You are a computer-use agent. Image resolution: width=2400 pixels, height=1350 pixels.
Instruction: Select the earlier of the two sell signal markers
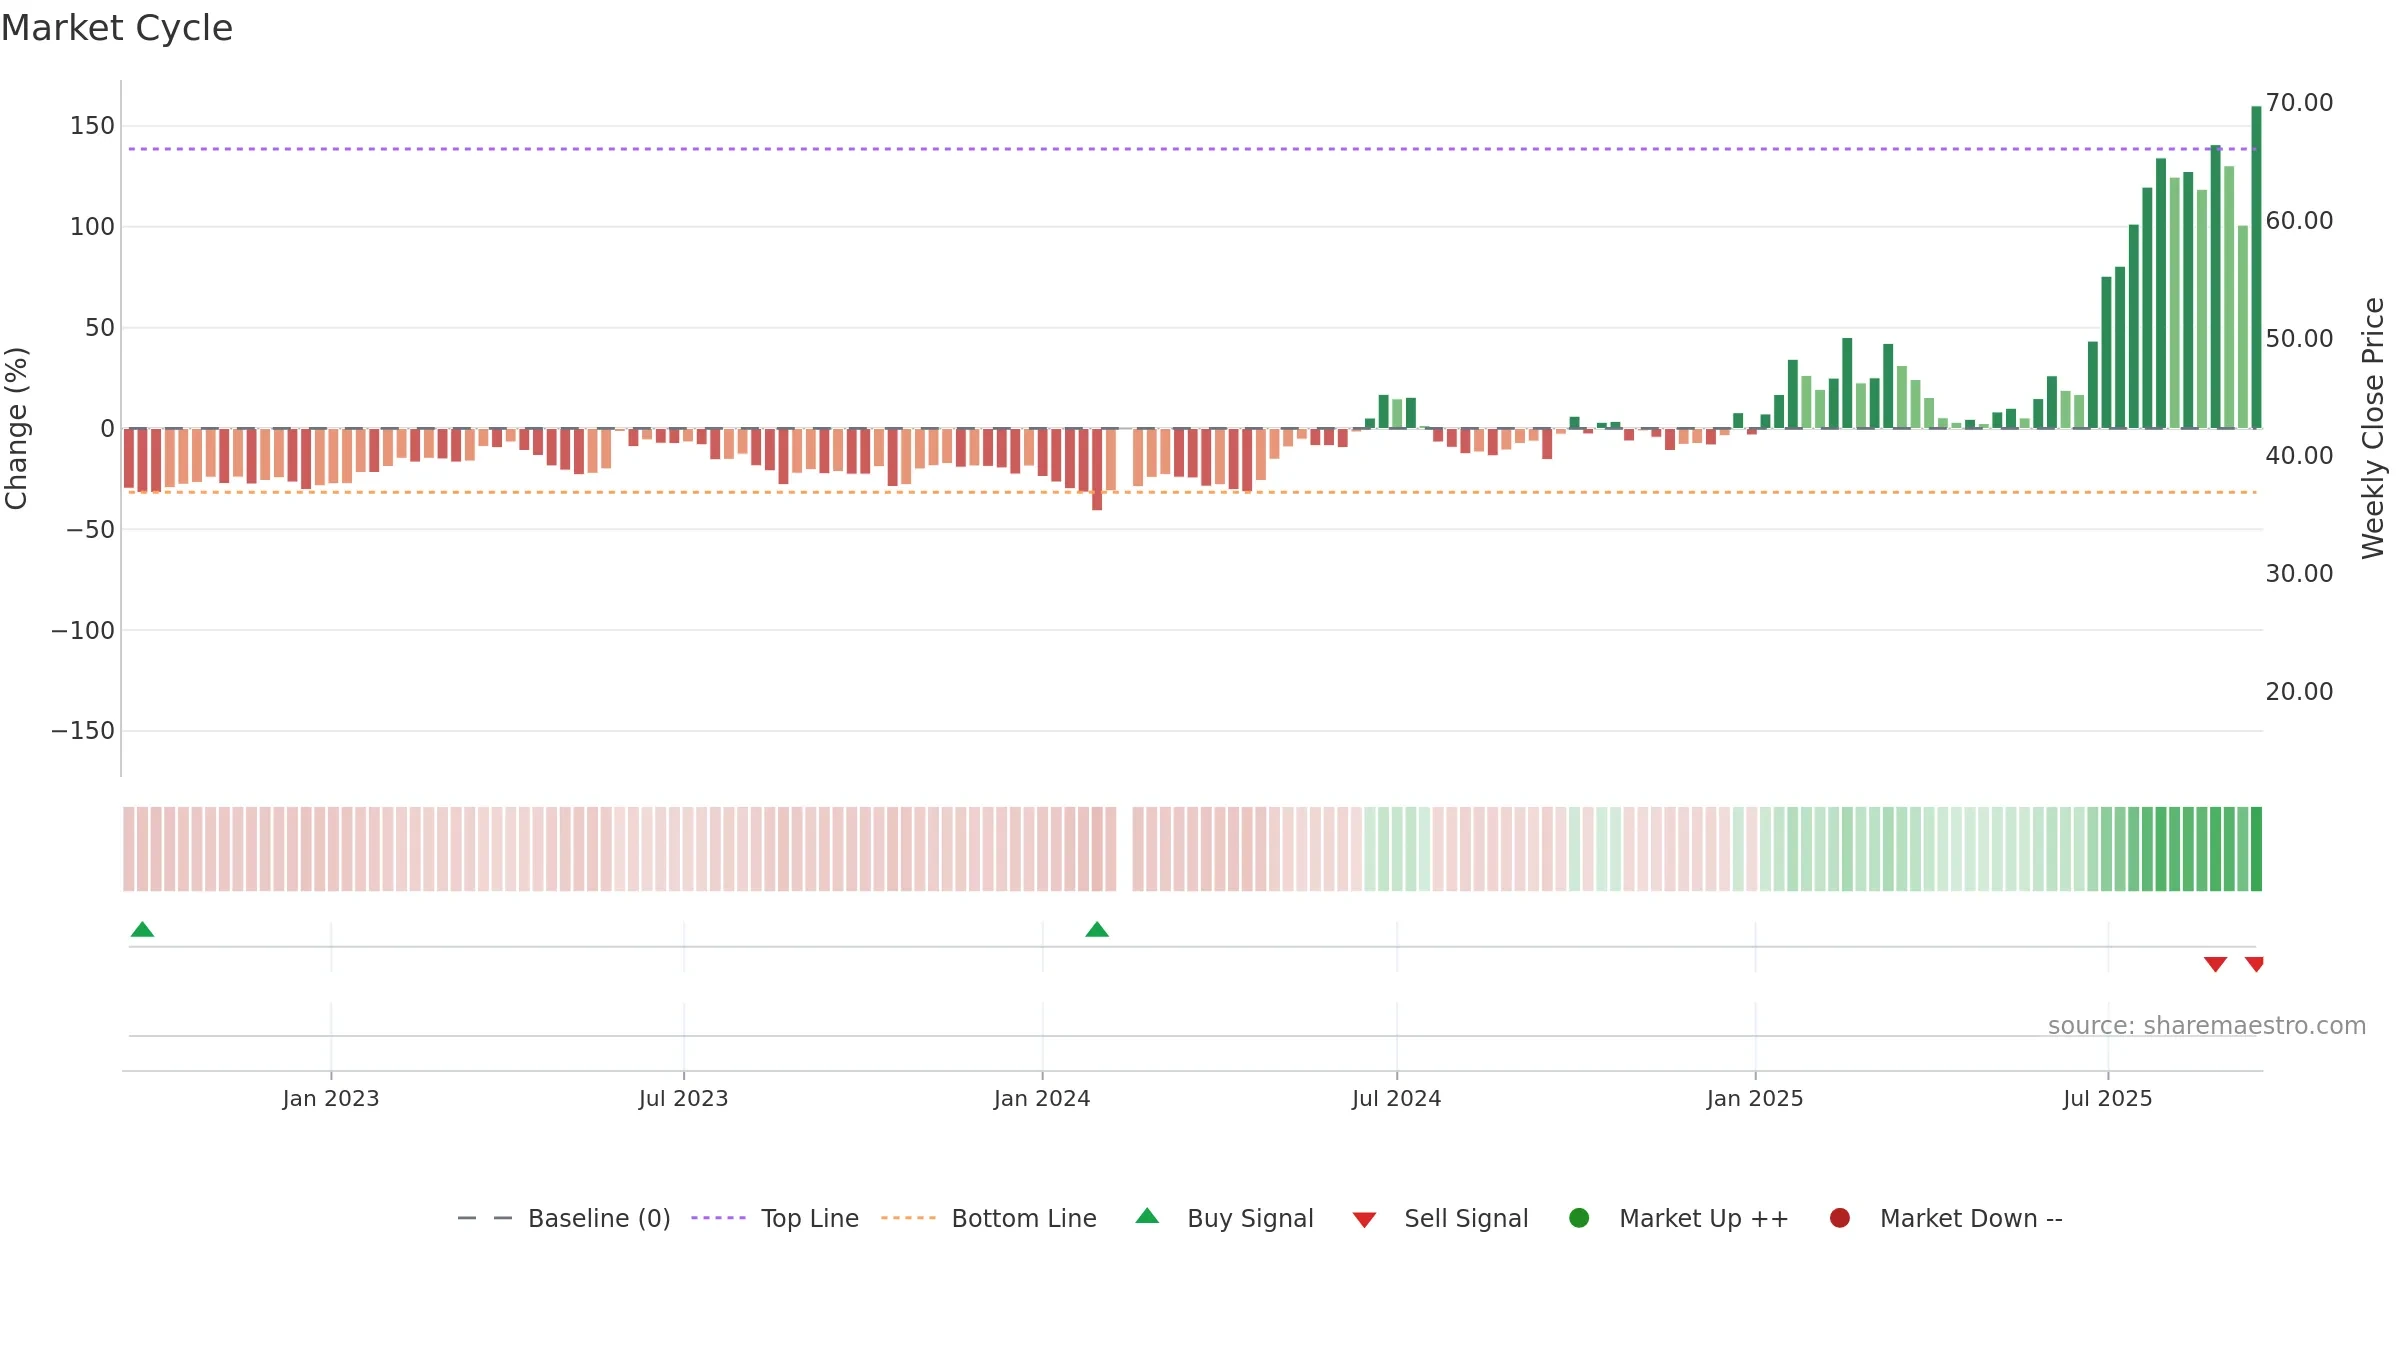(2215, 964)
